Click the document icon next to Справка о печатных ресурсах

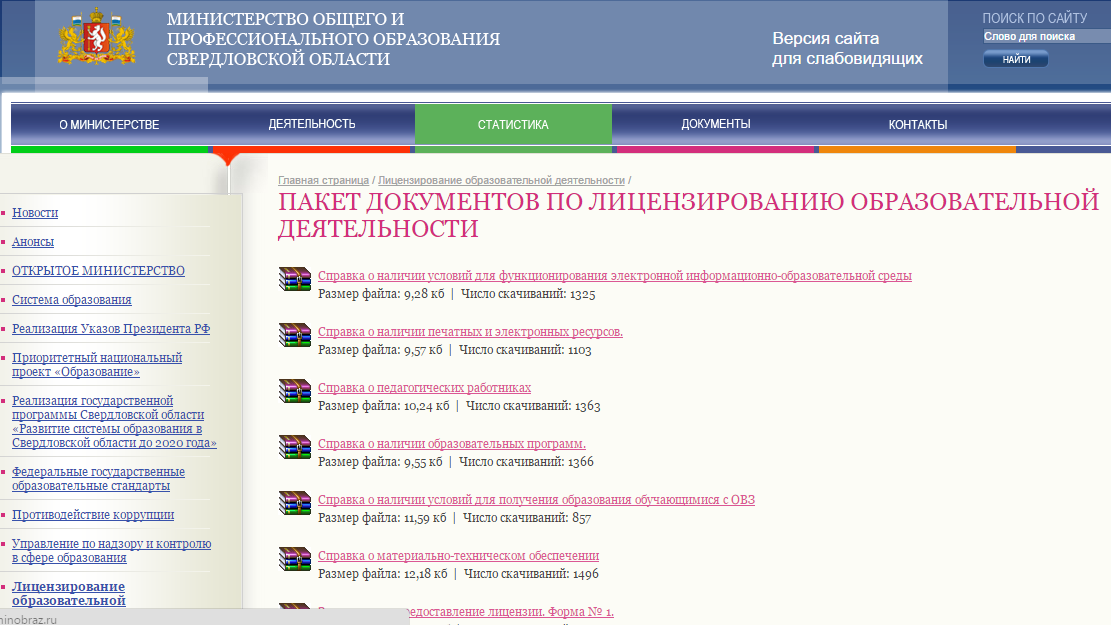[x=295, y=336]
